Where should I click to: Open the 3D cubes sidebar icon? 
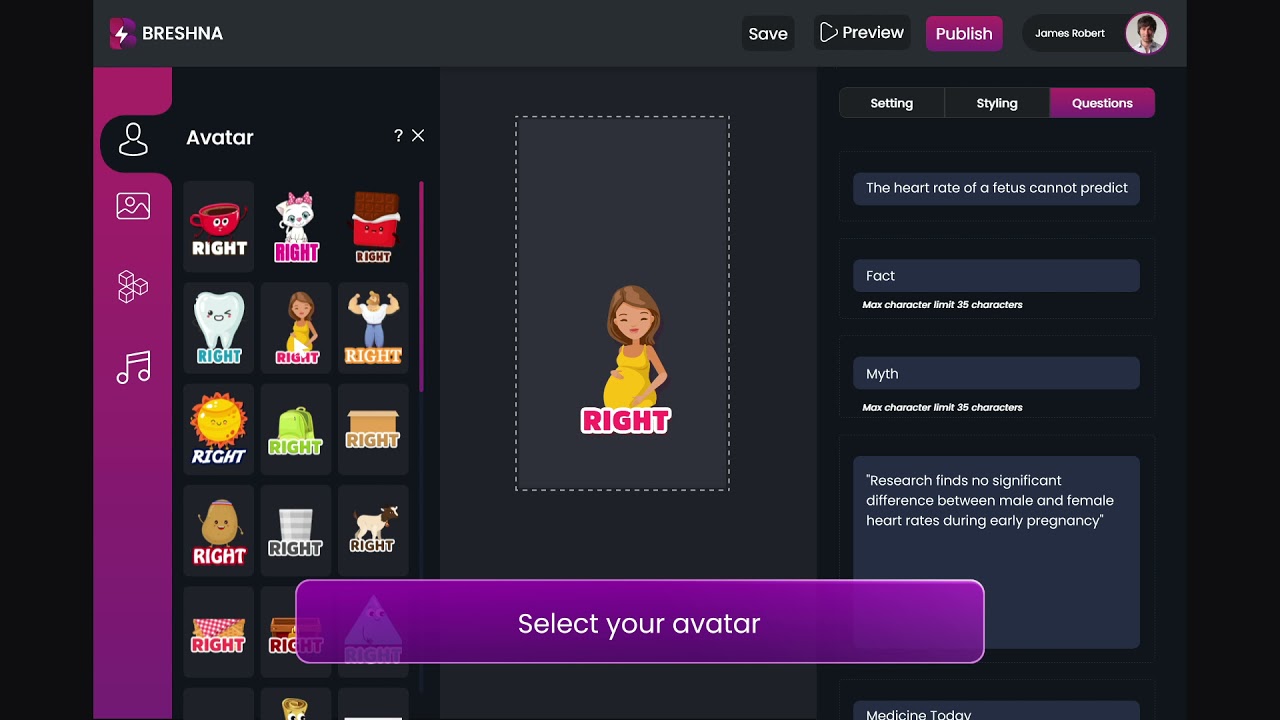[x=133, y=287]
